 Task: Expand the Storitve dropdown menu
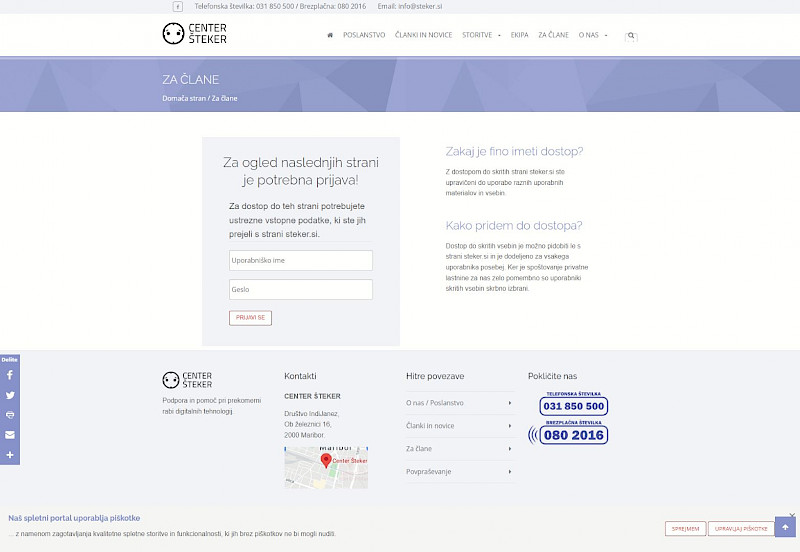coord(481,35)
